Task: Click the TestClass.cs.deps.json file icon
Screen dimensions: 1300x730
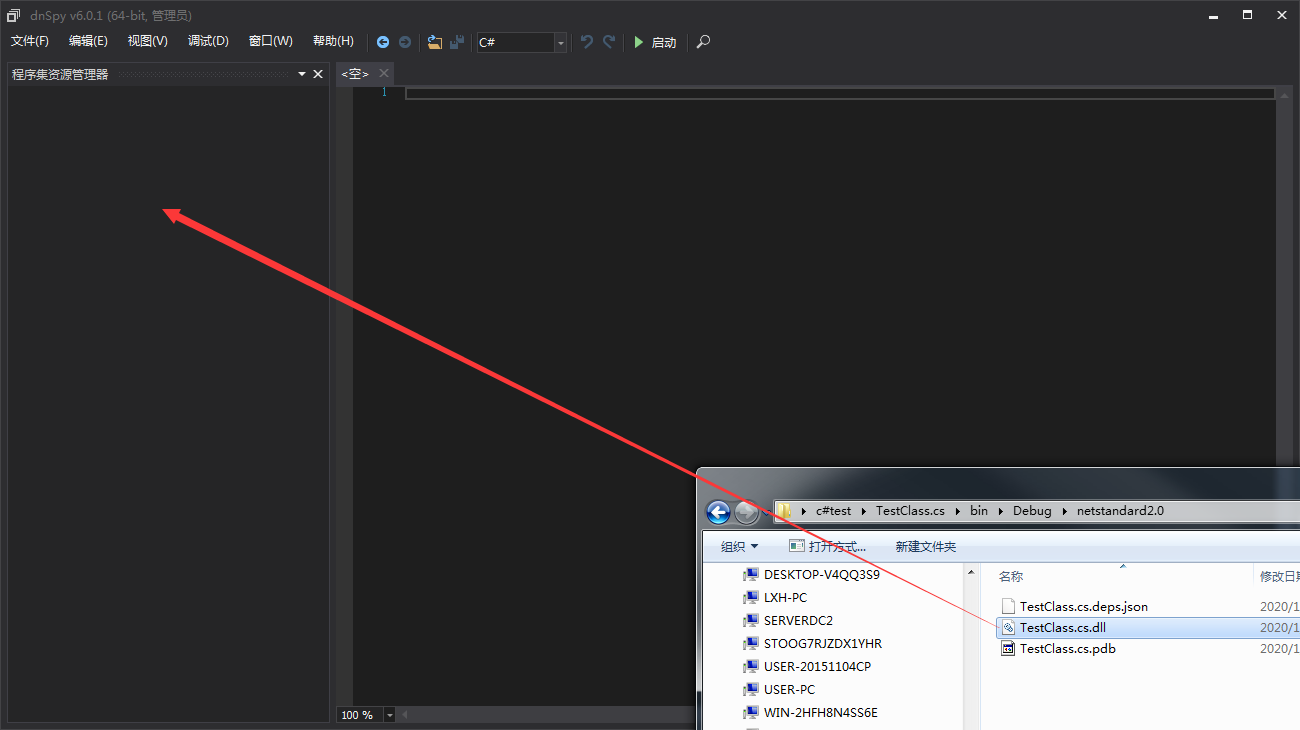Action: pyautogui.click(x=1009, y=607)
